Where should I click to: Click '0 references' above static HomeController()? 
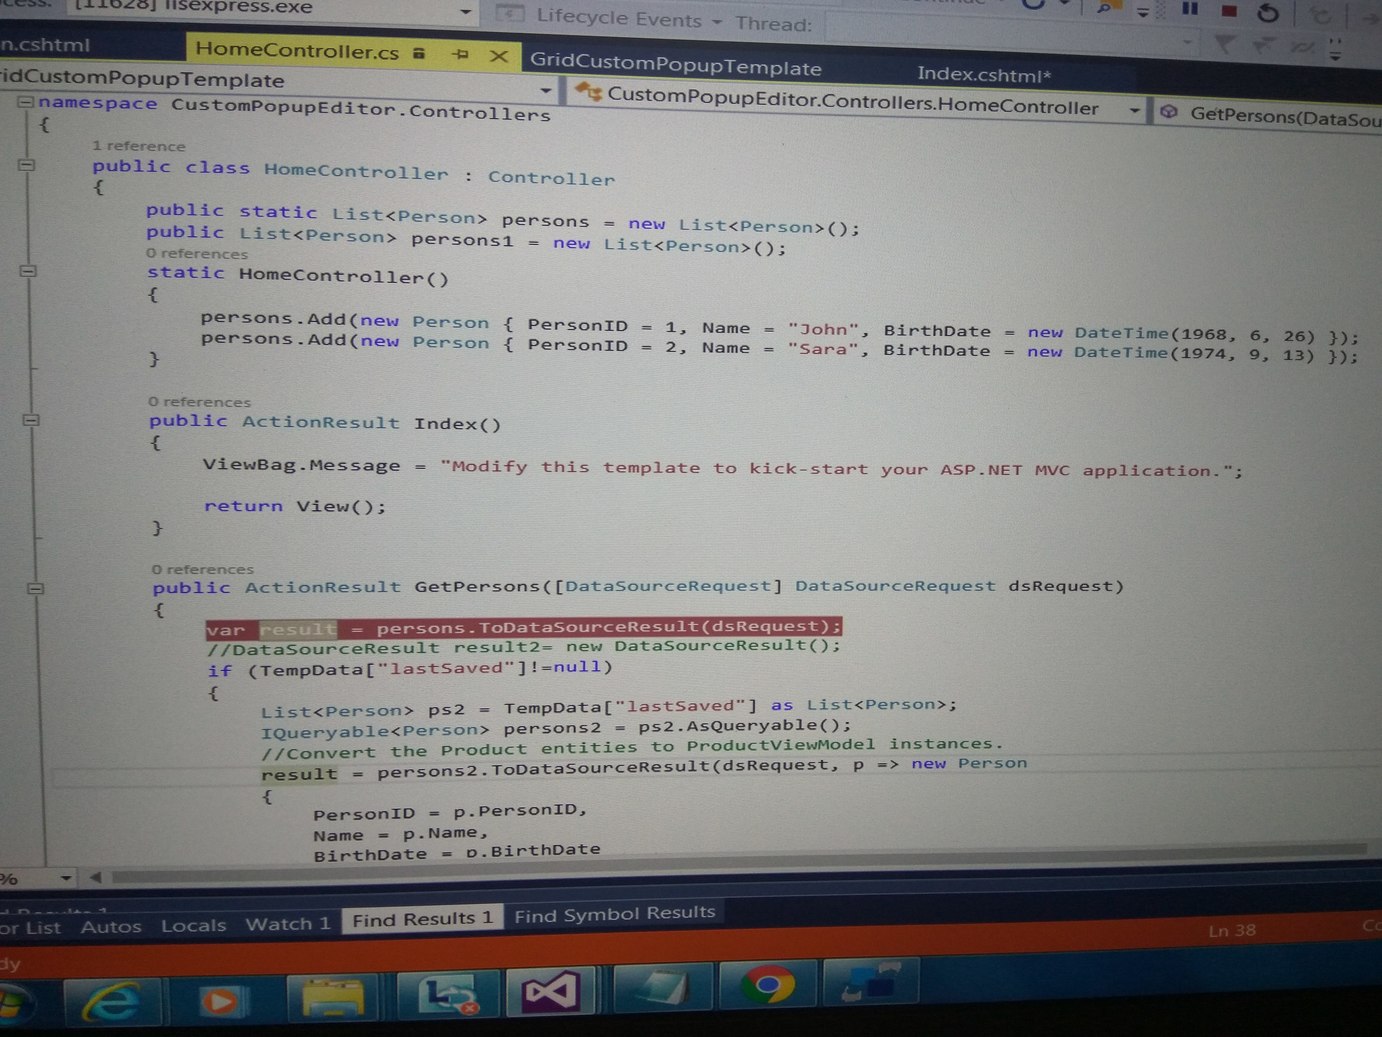click(x=197, y=254)
